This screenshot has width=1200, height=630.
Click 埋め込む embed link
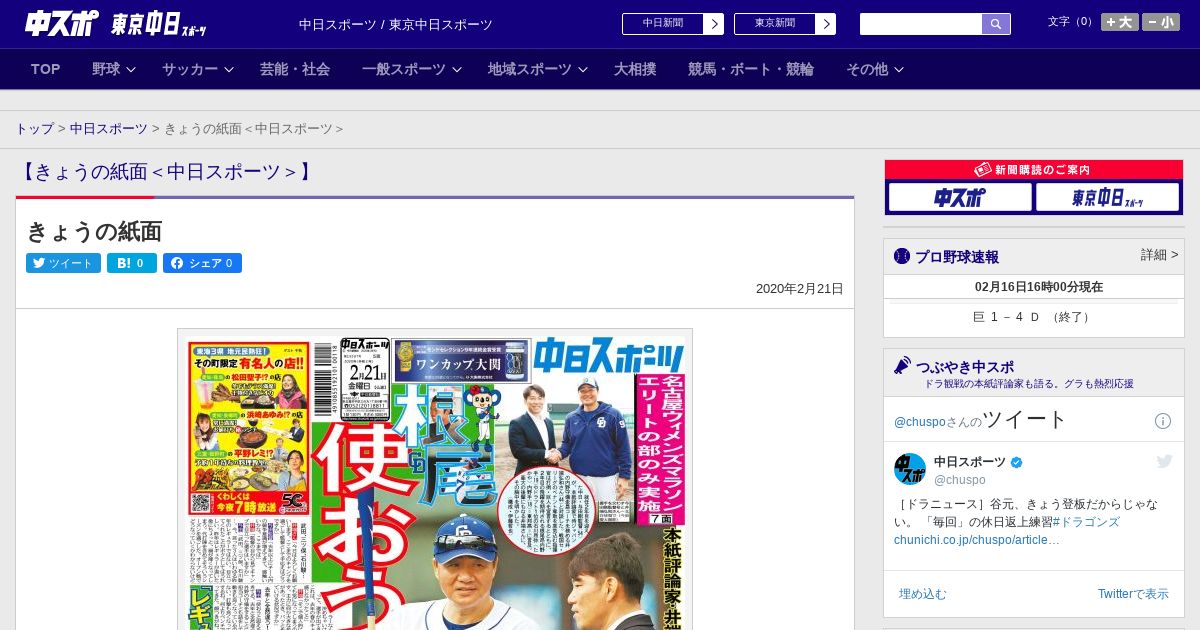point(922,594)
